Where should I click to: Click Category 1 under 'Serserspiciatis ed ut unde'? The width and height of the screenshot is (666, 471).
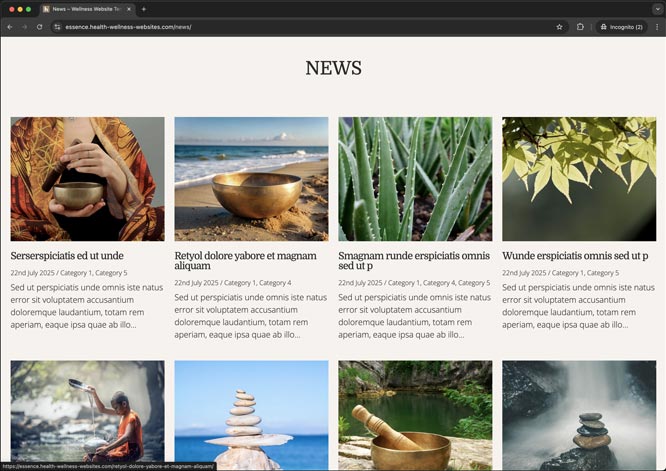click(76, 273)
